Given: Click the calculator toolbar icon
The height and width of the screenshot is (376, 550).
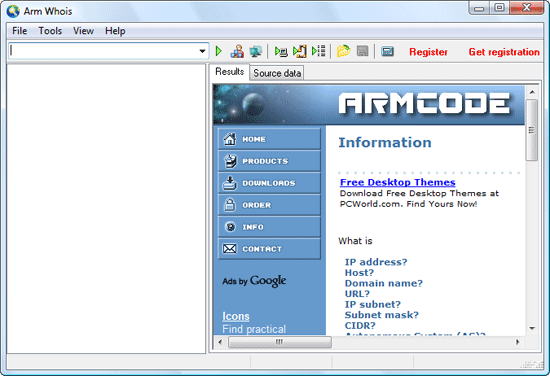Looking at the screenshot, I should [387, 52].
